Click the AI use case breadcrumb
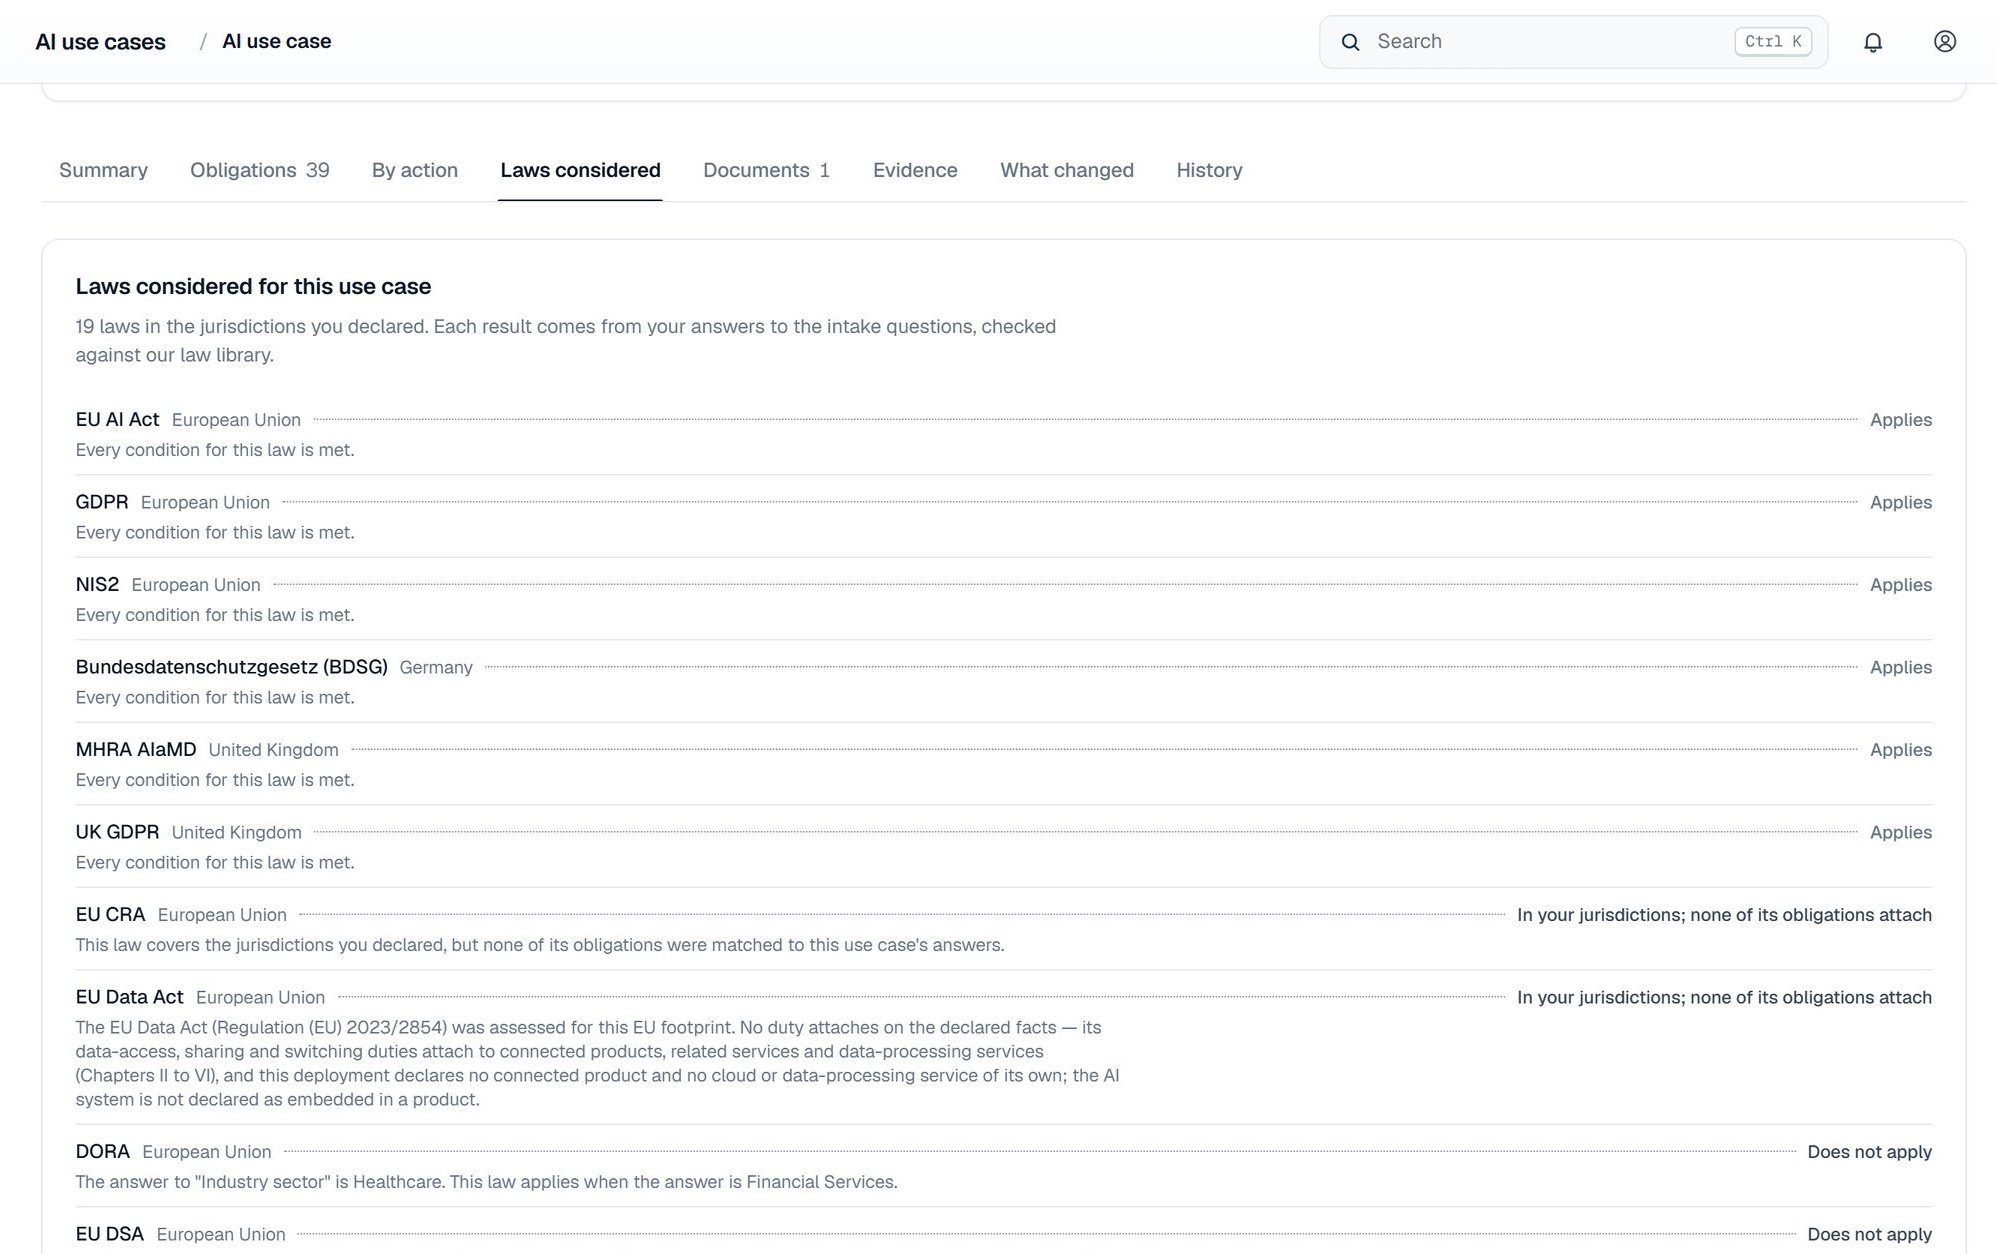The height and width of the screenshot is (1254, 1997). 276,41
